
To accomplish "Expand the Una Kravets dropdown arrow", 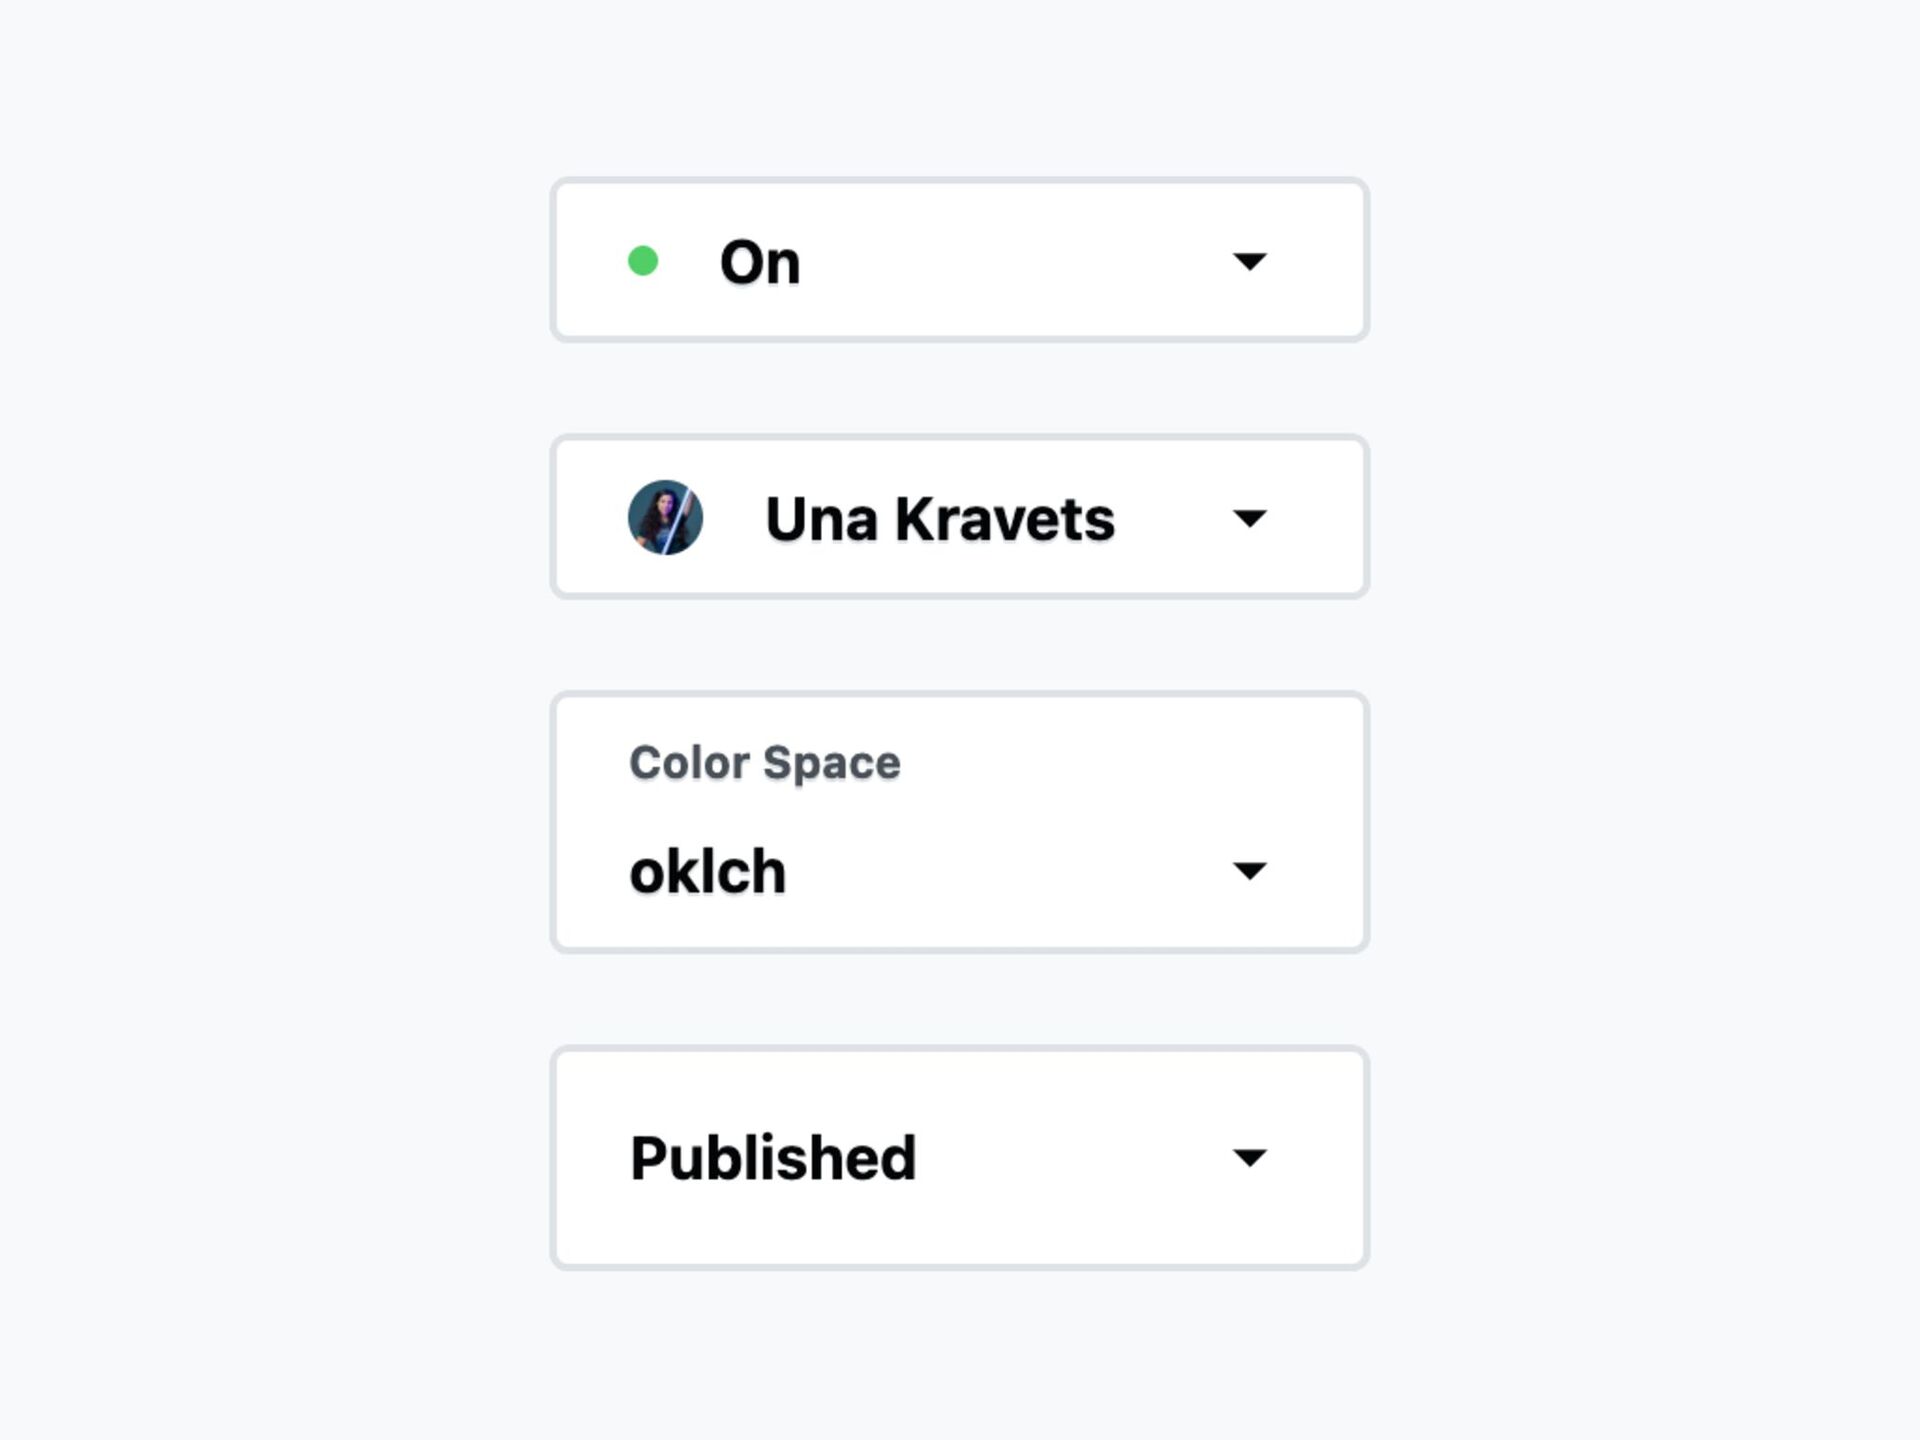I will tap(1249, 518).
